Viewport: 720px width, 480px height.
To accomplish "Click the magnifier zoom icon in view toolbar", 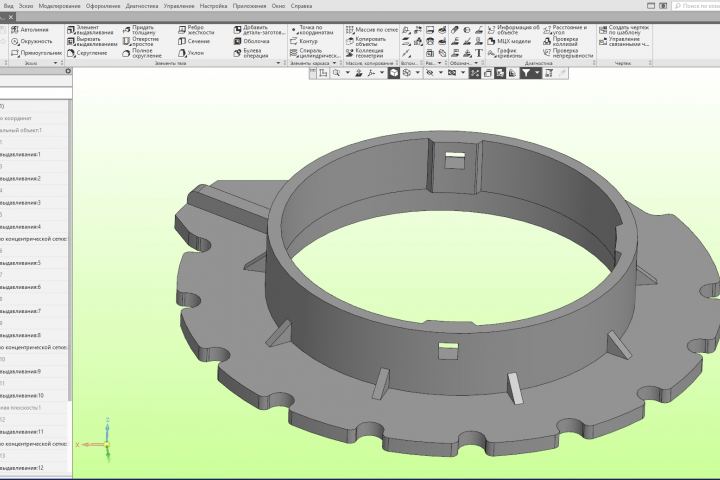I will 337,73.
